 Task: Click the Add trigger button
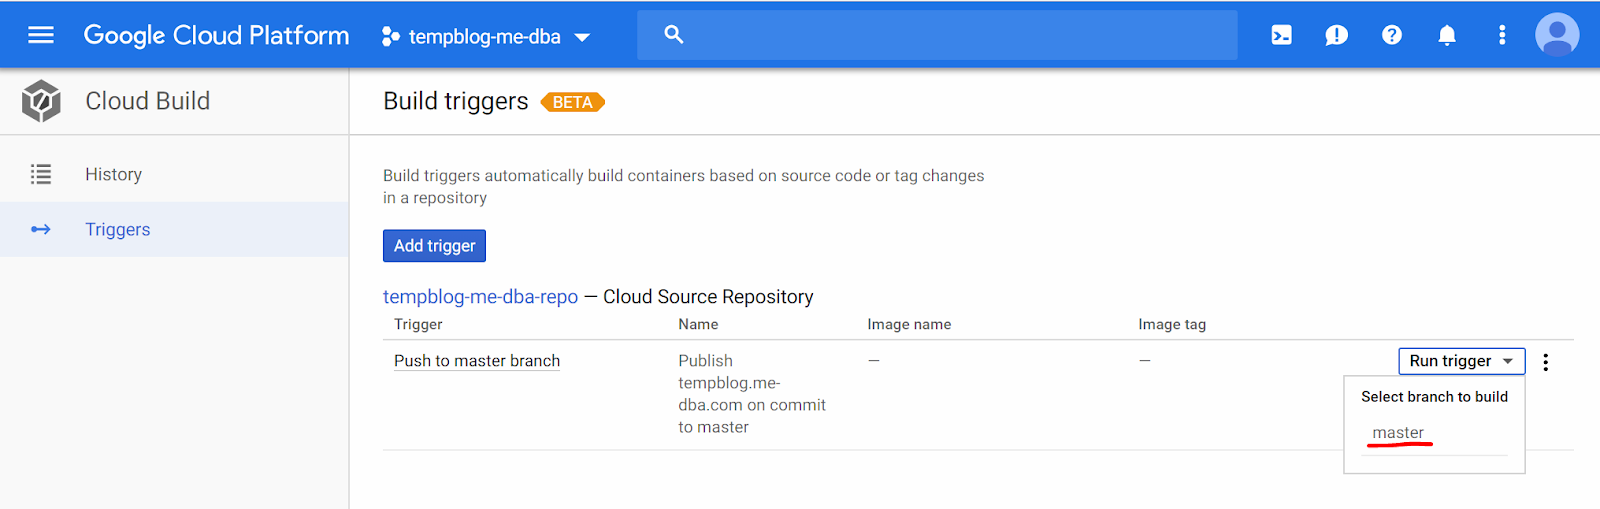pyautogui.click(x=434, y=246)
